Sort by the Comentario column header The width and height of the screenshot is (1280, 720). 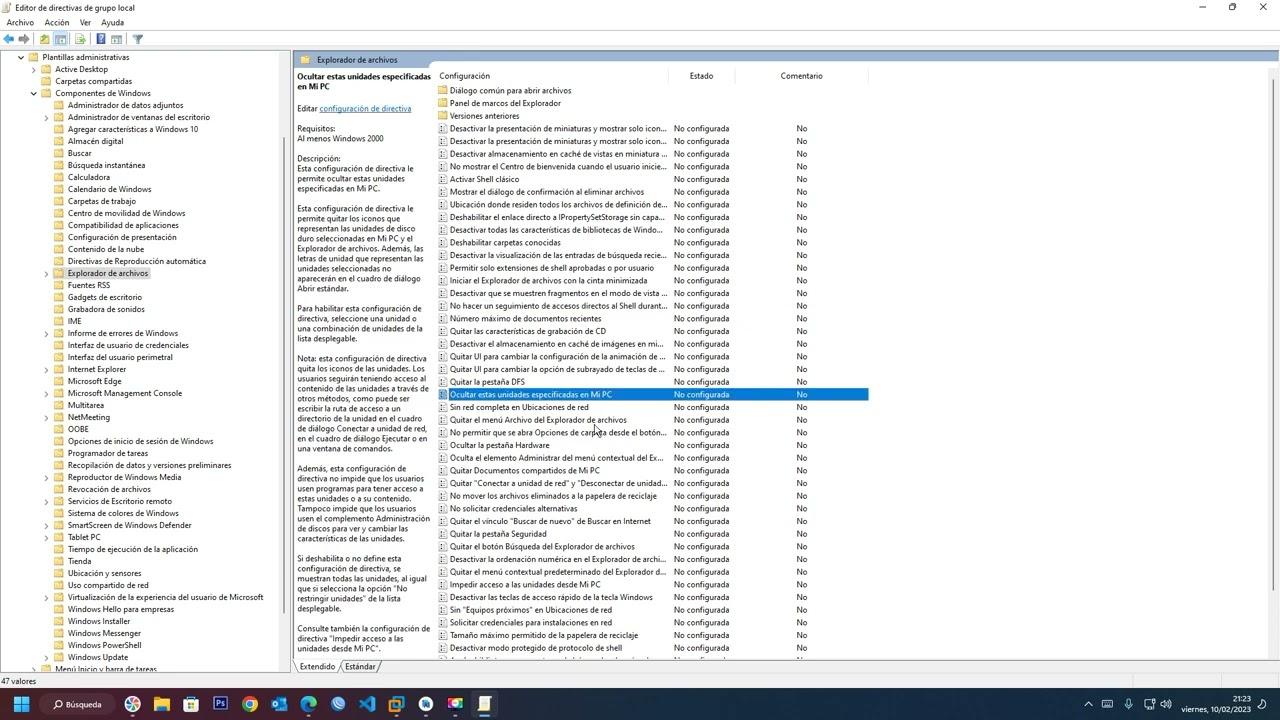click(801, 76)
